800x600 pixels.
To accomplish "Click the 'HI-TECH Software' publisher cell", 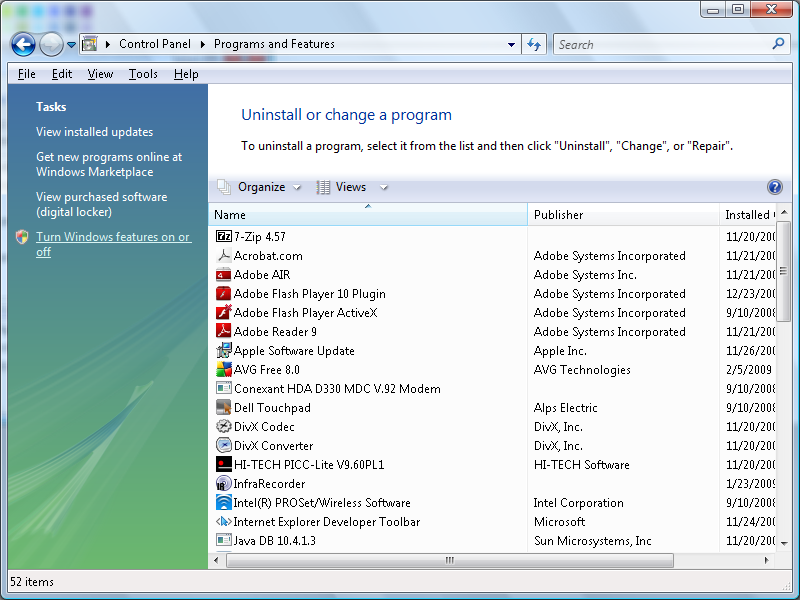I will coord(582,465).
